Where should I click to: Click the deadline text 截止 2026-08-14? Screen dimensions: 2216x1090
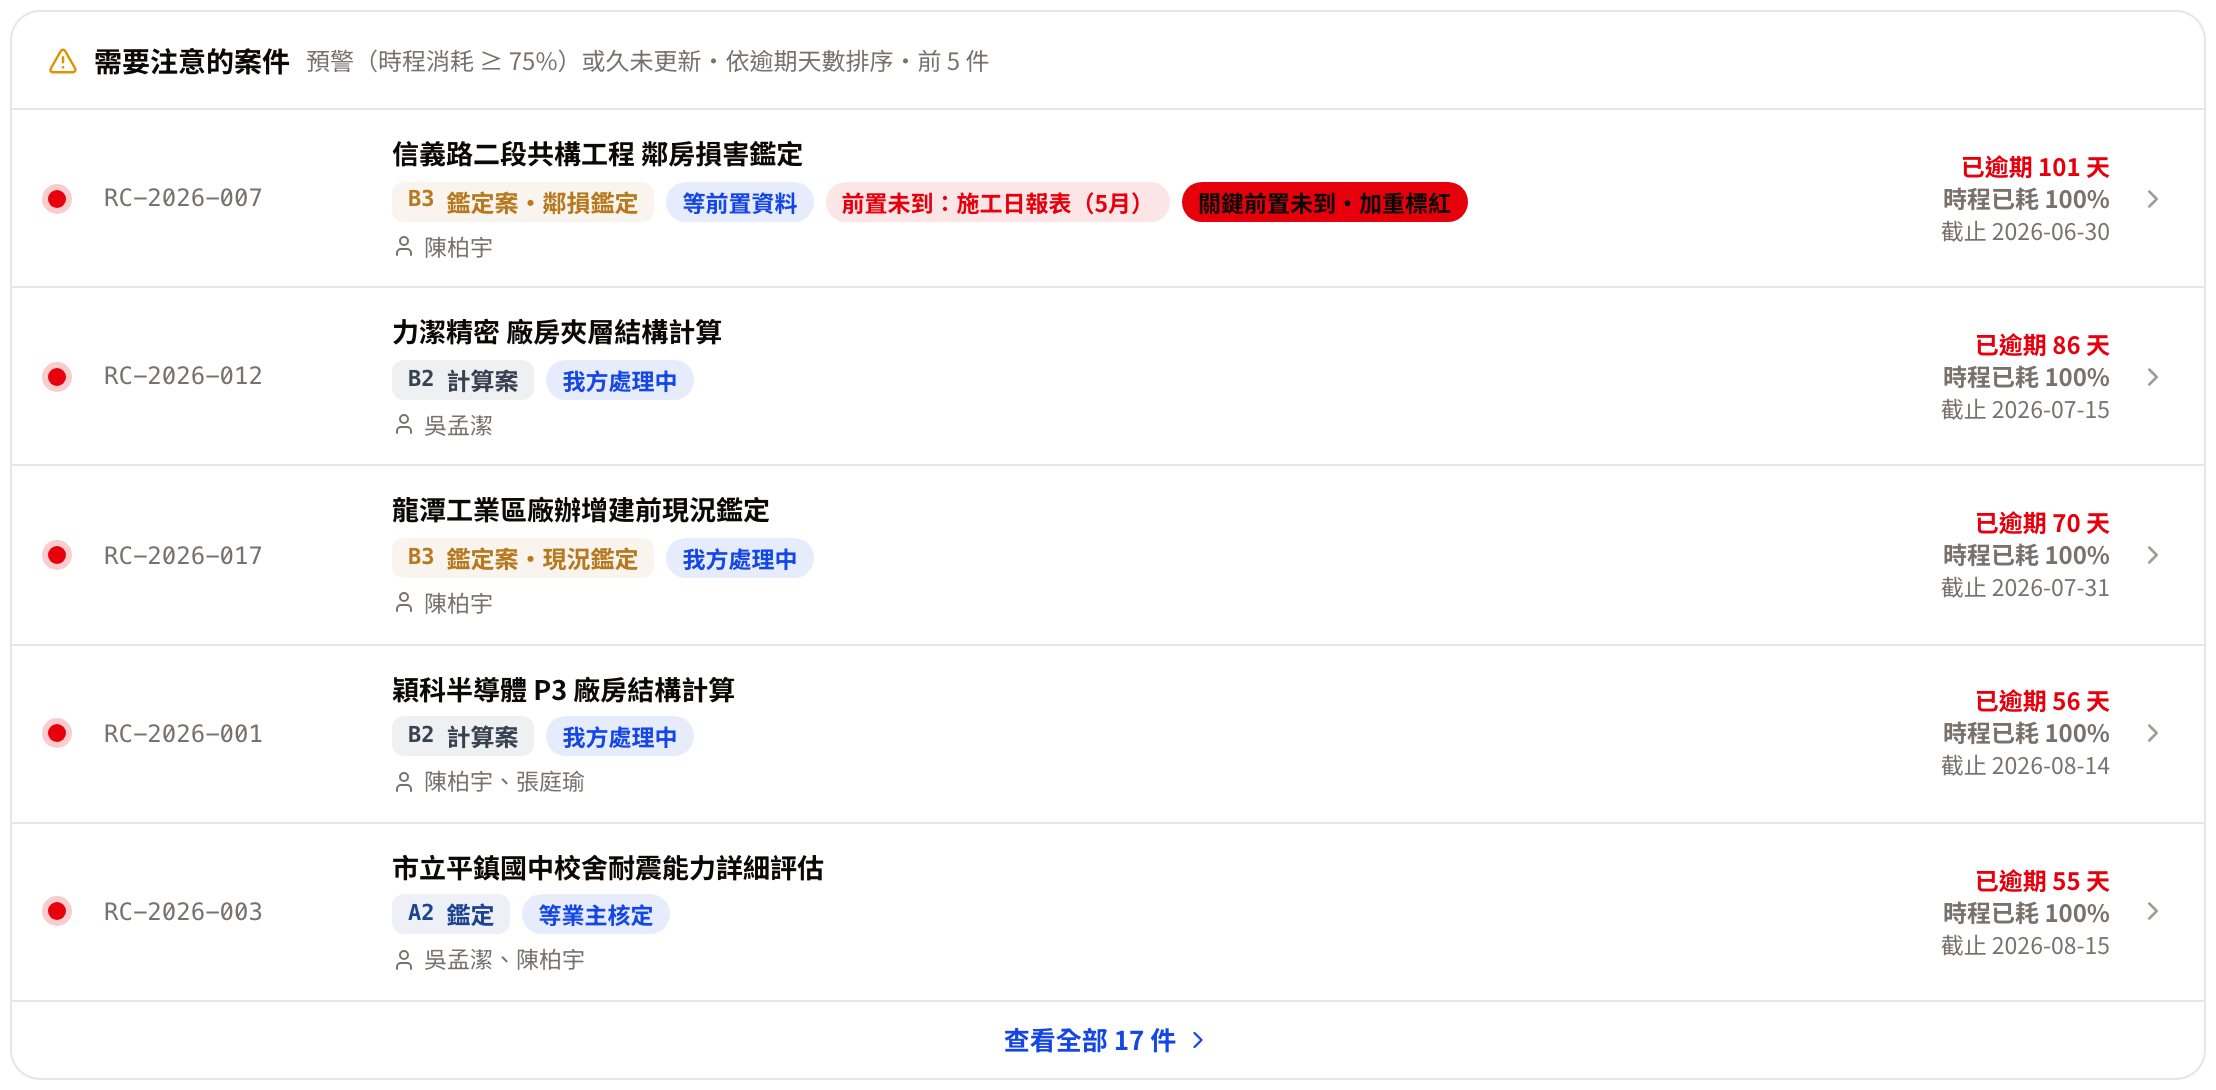(2025, 766)
